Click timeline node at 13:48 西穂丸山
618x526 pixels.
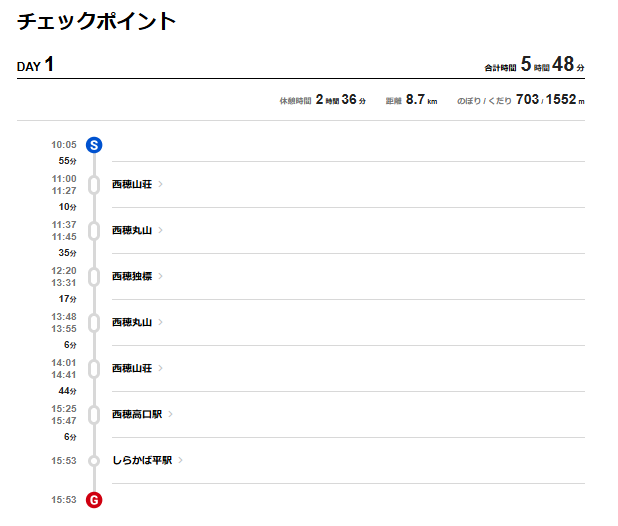pos(94,323)
